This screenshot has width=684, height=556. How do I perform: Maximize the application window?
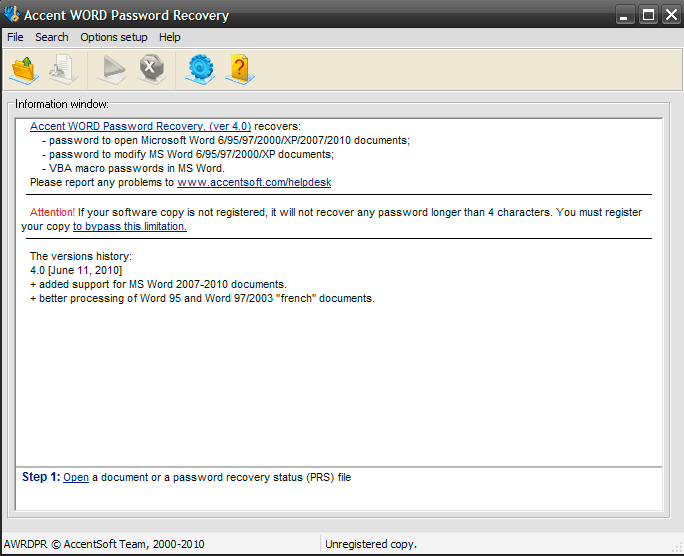pyautogui.click(x=648, y=15)
